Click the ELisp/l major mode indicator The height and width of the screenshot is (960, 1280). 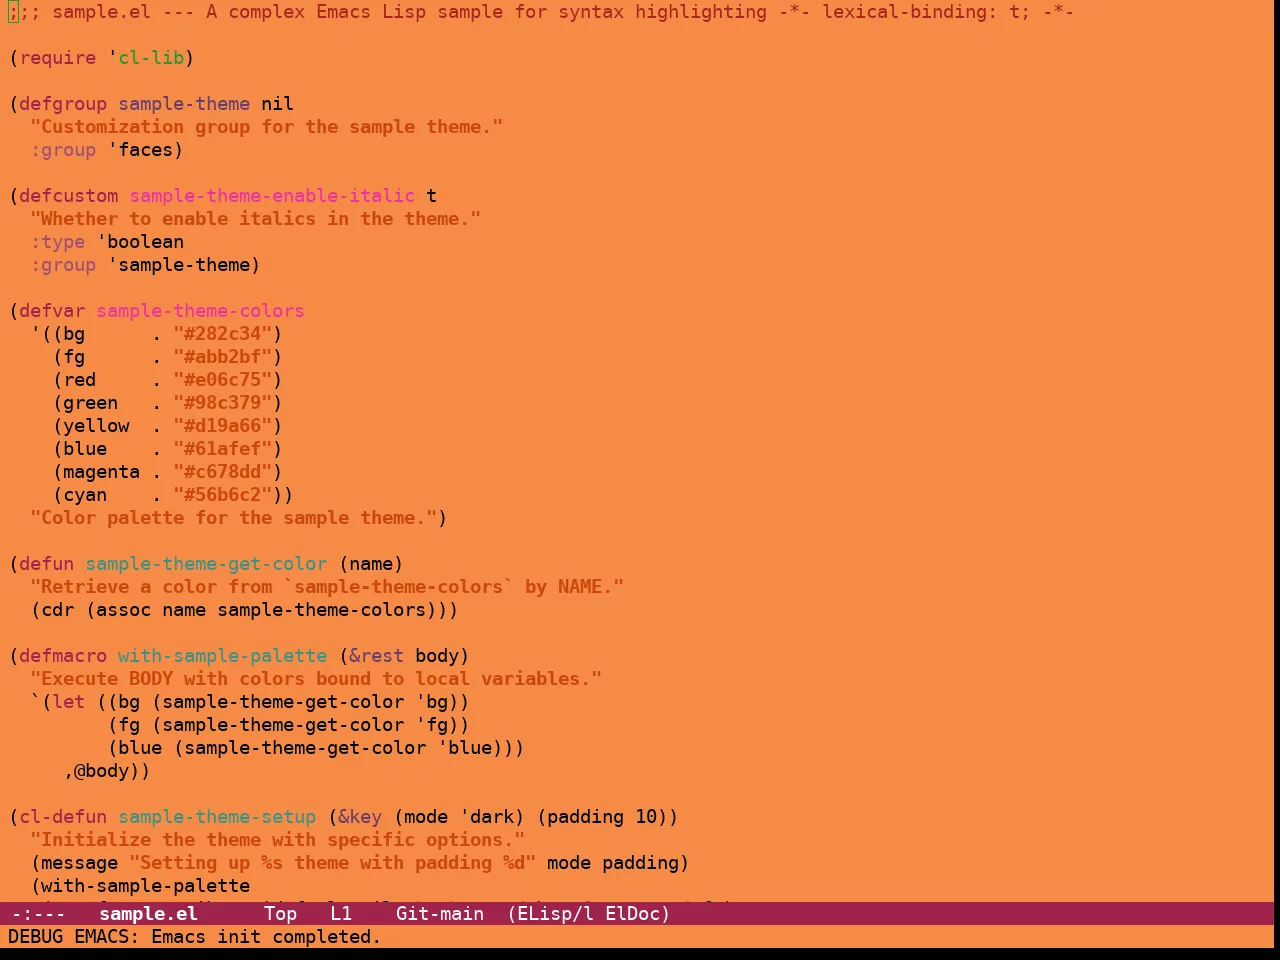coord(550,913)
